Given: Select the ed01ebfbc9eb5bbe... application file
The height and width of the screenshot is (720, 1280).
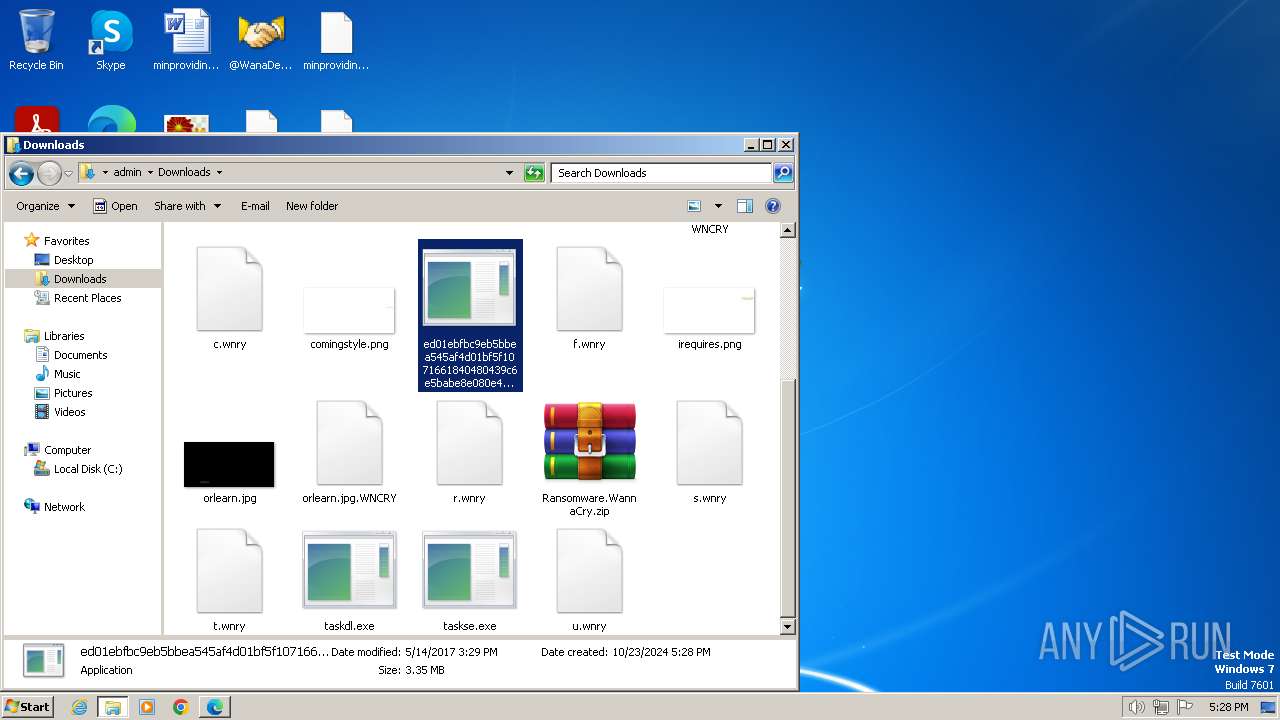Looking at the screenshot, I should (470, 316).
